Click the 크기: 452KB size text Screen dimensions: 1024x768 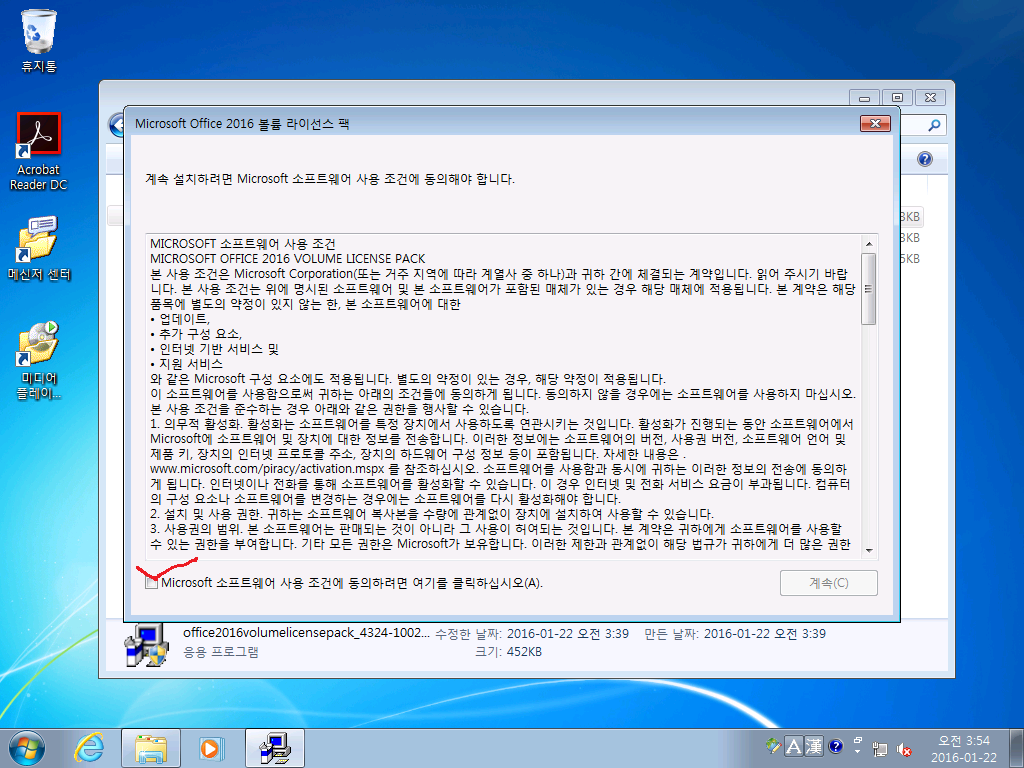[x=508, y=652]
